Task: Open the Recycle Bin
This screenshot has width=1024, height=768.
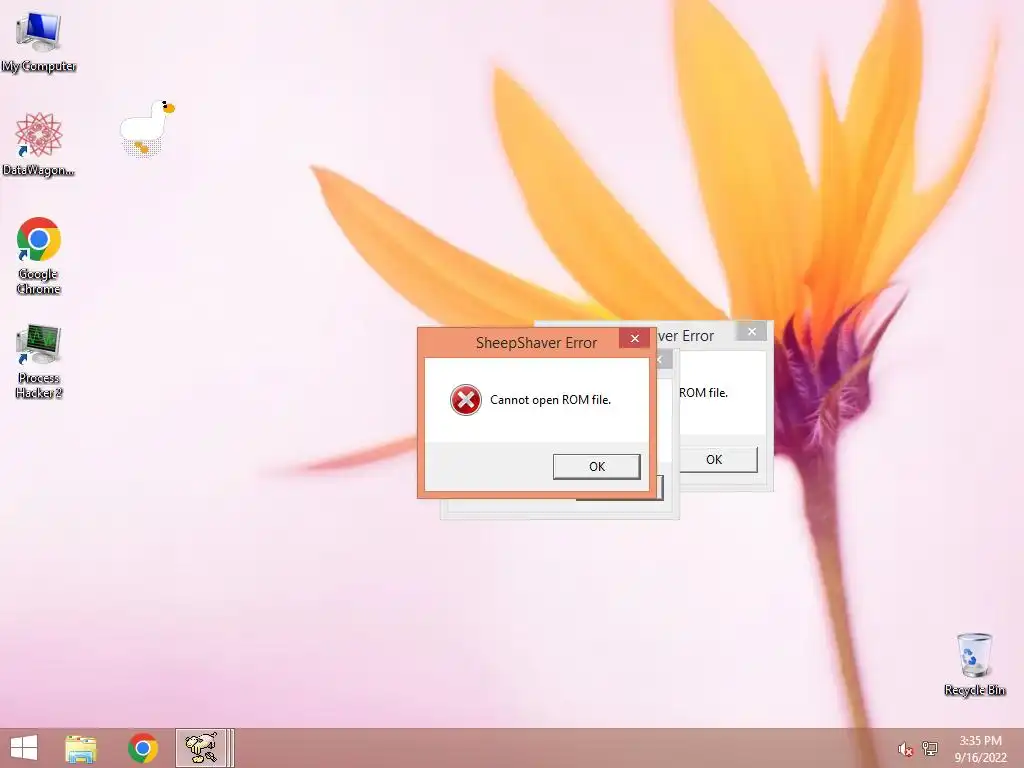Action: 974,664
